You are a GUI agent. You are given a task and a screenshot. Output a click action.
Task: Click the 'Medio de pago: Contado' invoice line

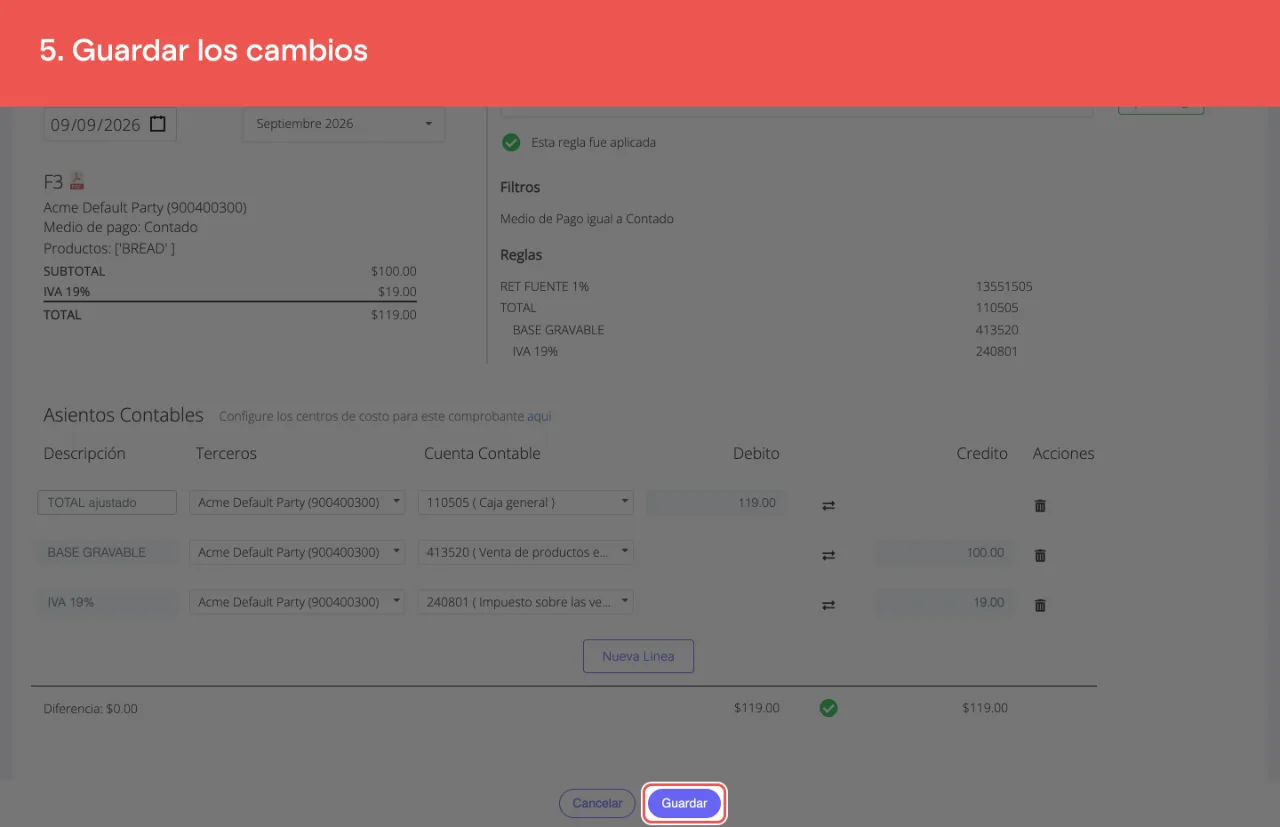(121, 227)
